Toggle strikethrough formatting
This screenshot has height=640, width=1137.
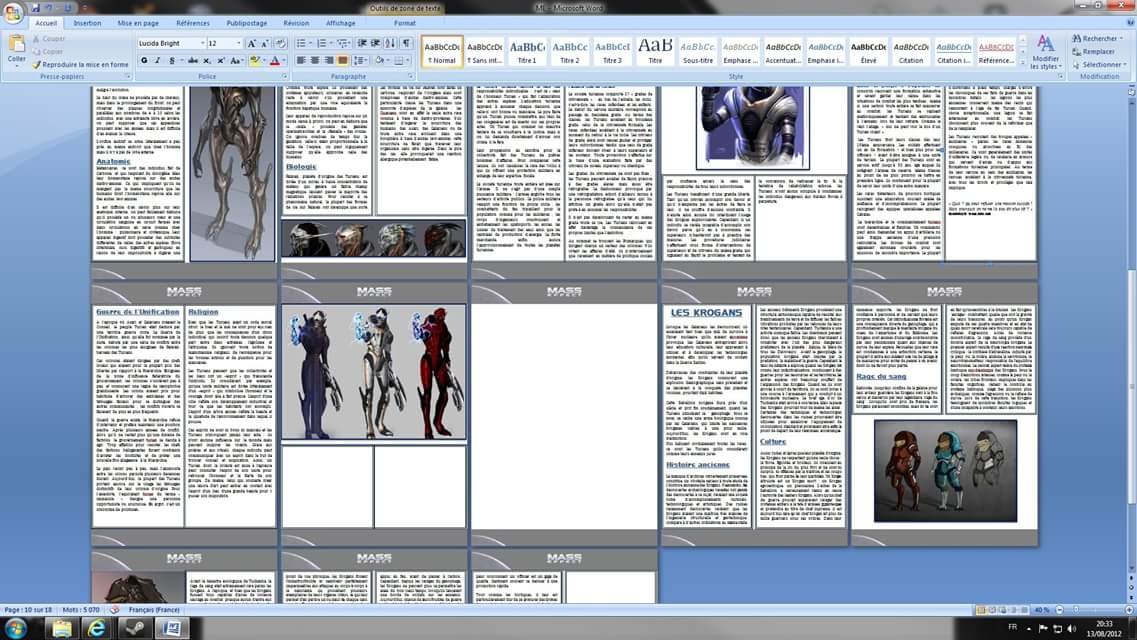coord(193,61)
